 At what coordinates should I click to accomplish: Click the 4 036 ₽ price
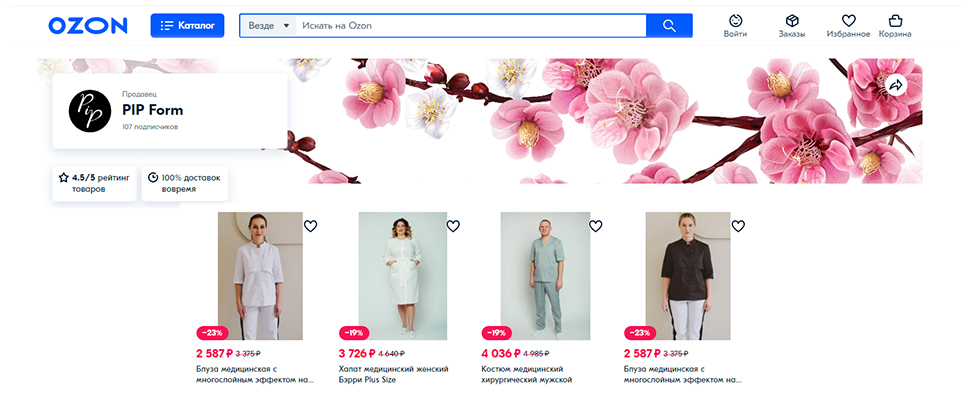(x=500, y=354)
